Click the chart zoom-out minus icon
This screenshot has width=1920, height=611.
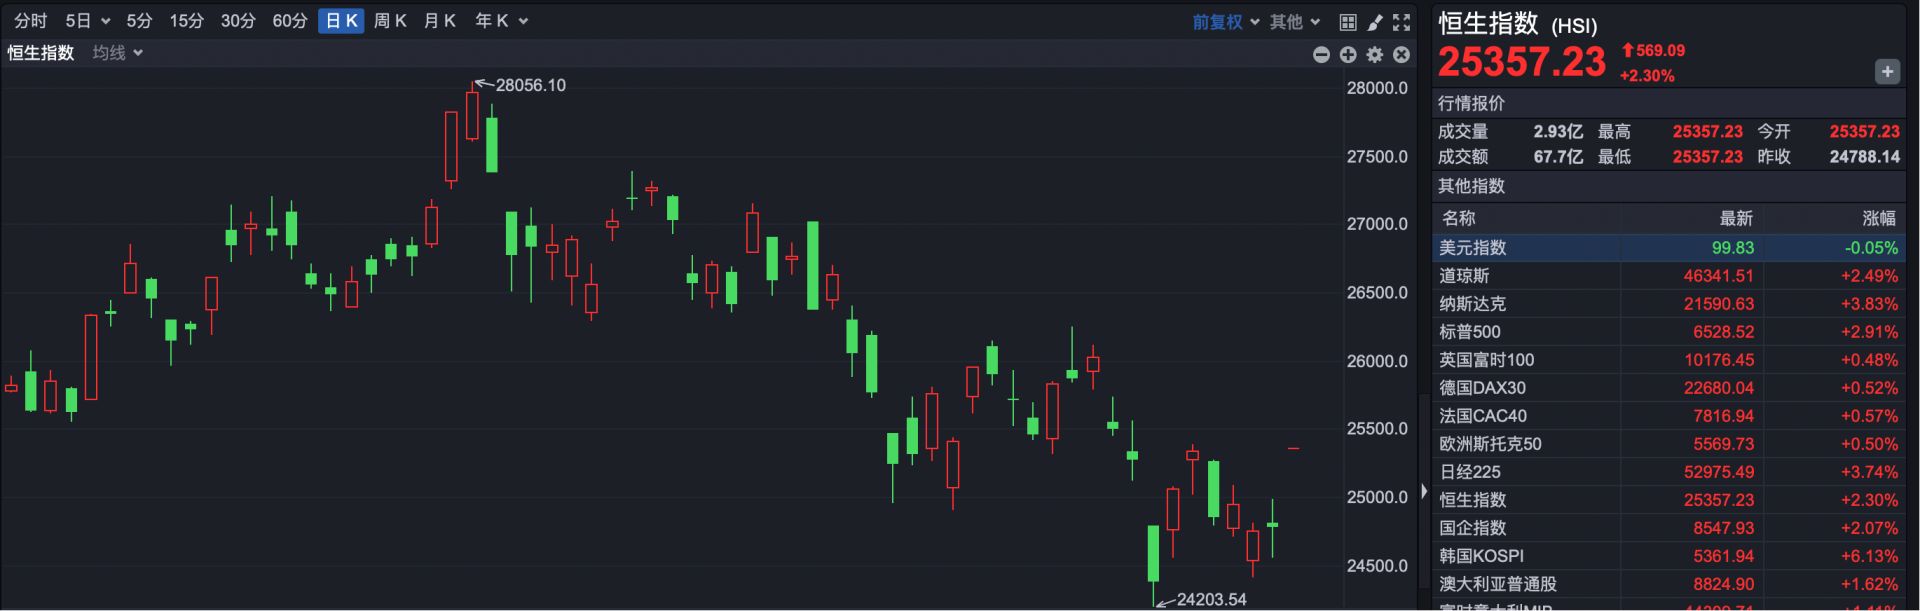[1321, 55]
